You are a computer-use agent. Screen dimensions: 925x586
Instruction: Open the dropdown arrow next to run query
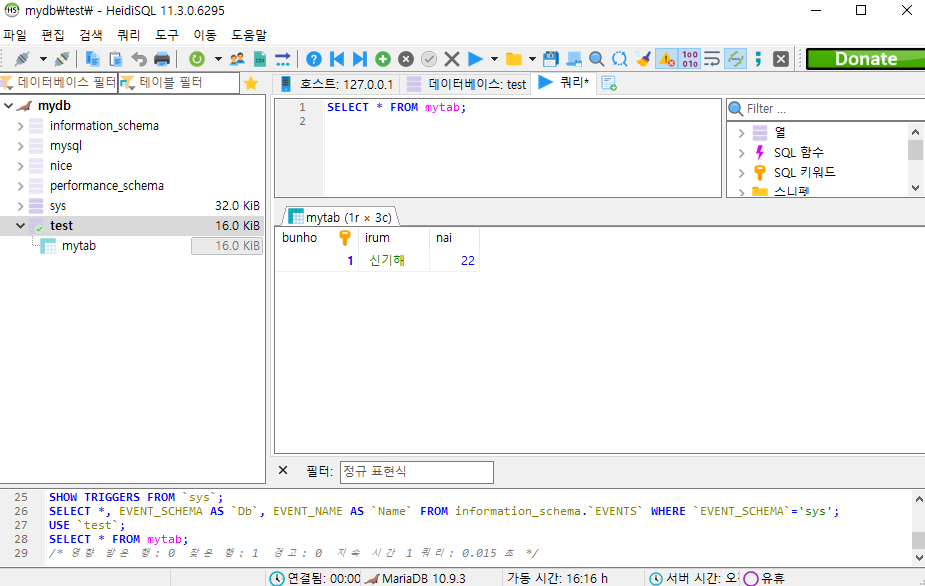tap(494, 59)
